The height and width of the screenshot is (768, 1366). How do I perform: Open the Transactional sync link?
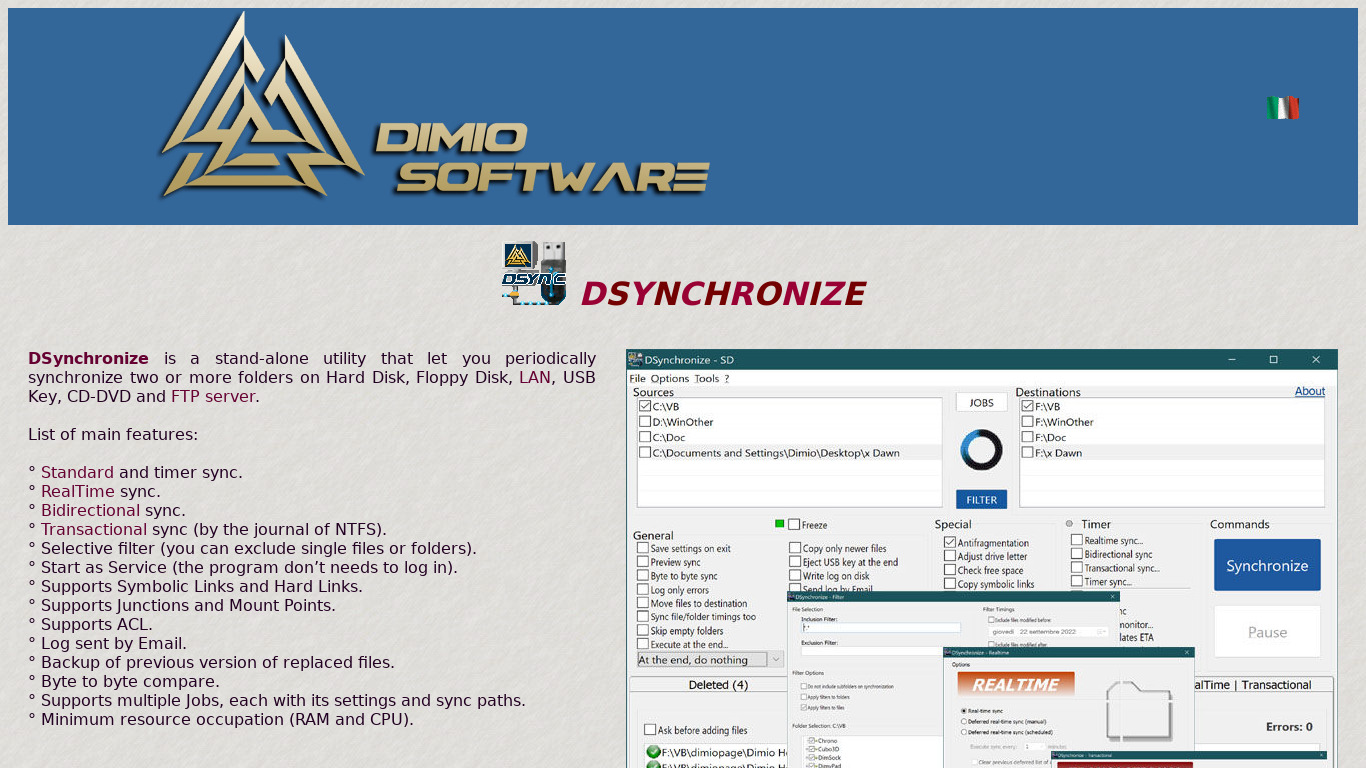click(94, 529)
